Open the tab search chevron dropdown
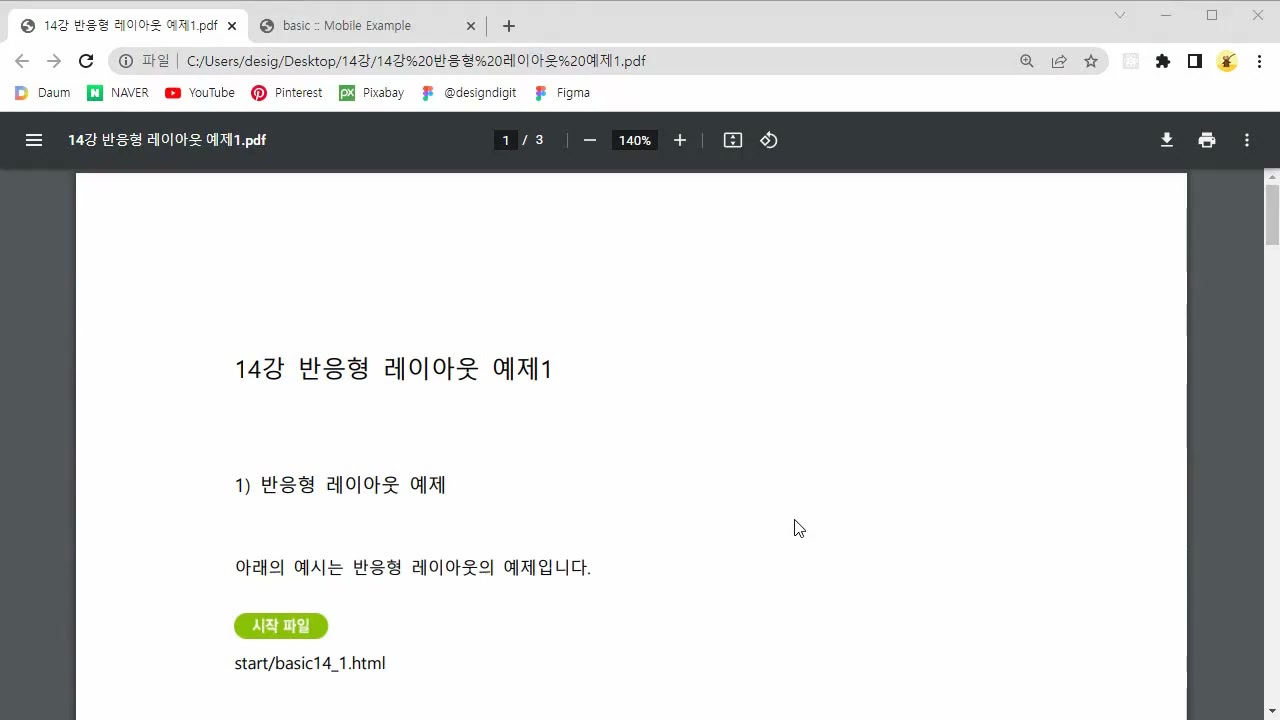The width and height of the screenshot is (1280, 720). click(x=1120, y=15)
